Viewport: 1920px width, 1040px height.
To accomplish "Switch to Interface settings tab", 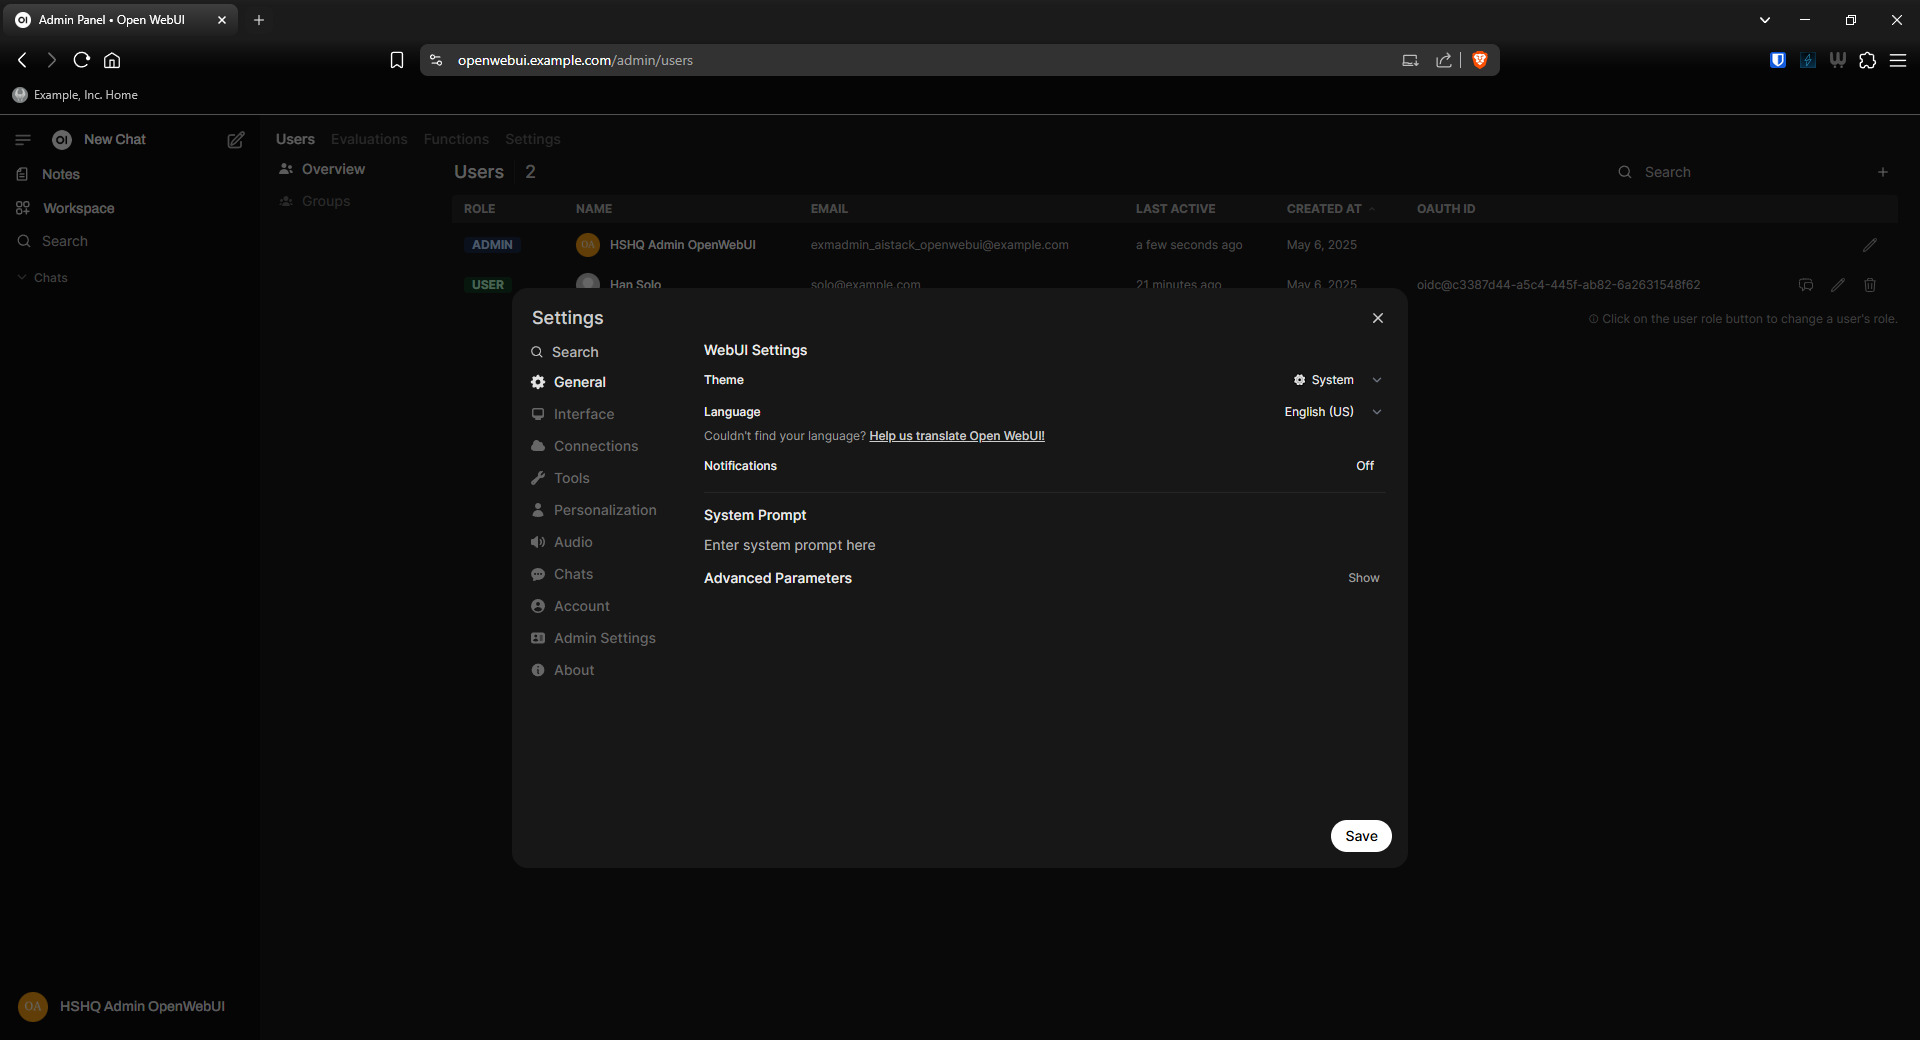I will [x=584, y=414].
